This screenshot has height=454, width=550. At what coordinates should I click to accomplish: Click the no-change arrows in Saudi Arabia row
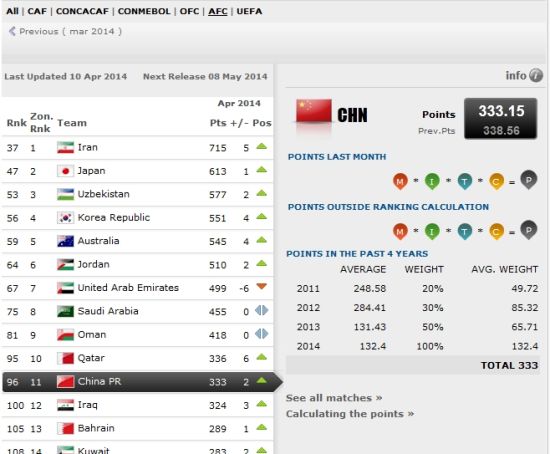click(262, 311)
